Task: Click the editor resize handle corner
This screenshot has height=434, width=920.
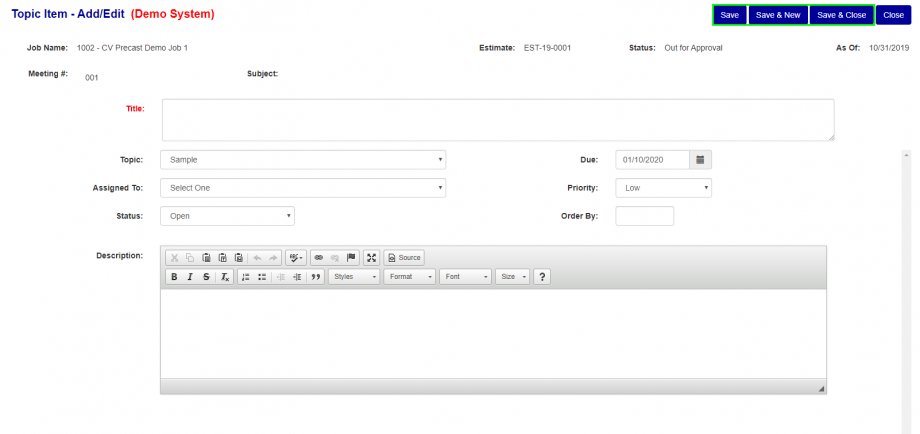Action: (x=821, y=389)
